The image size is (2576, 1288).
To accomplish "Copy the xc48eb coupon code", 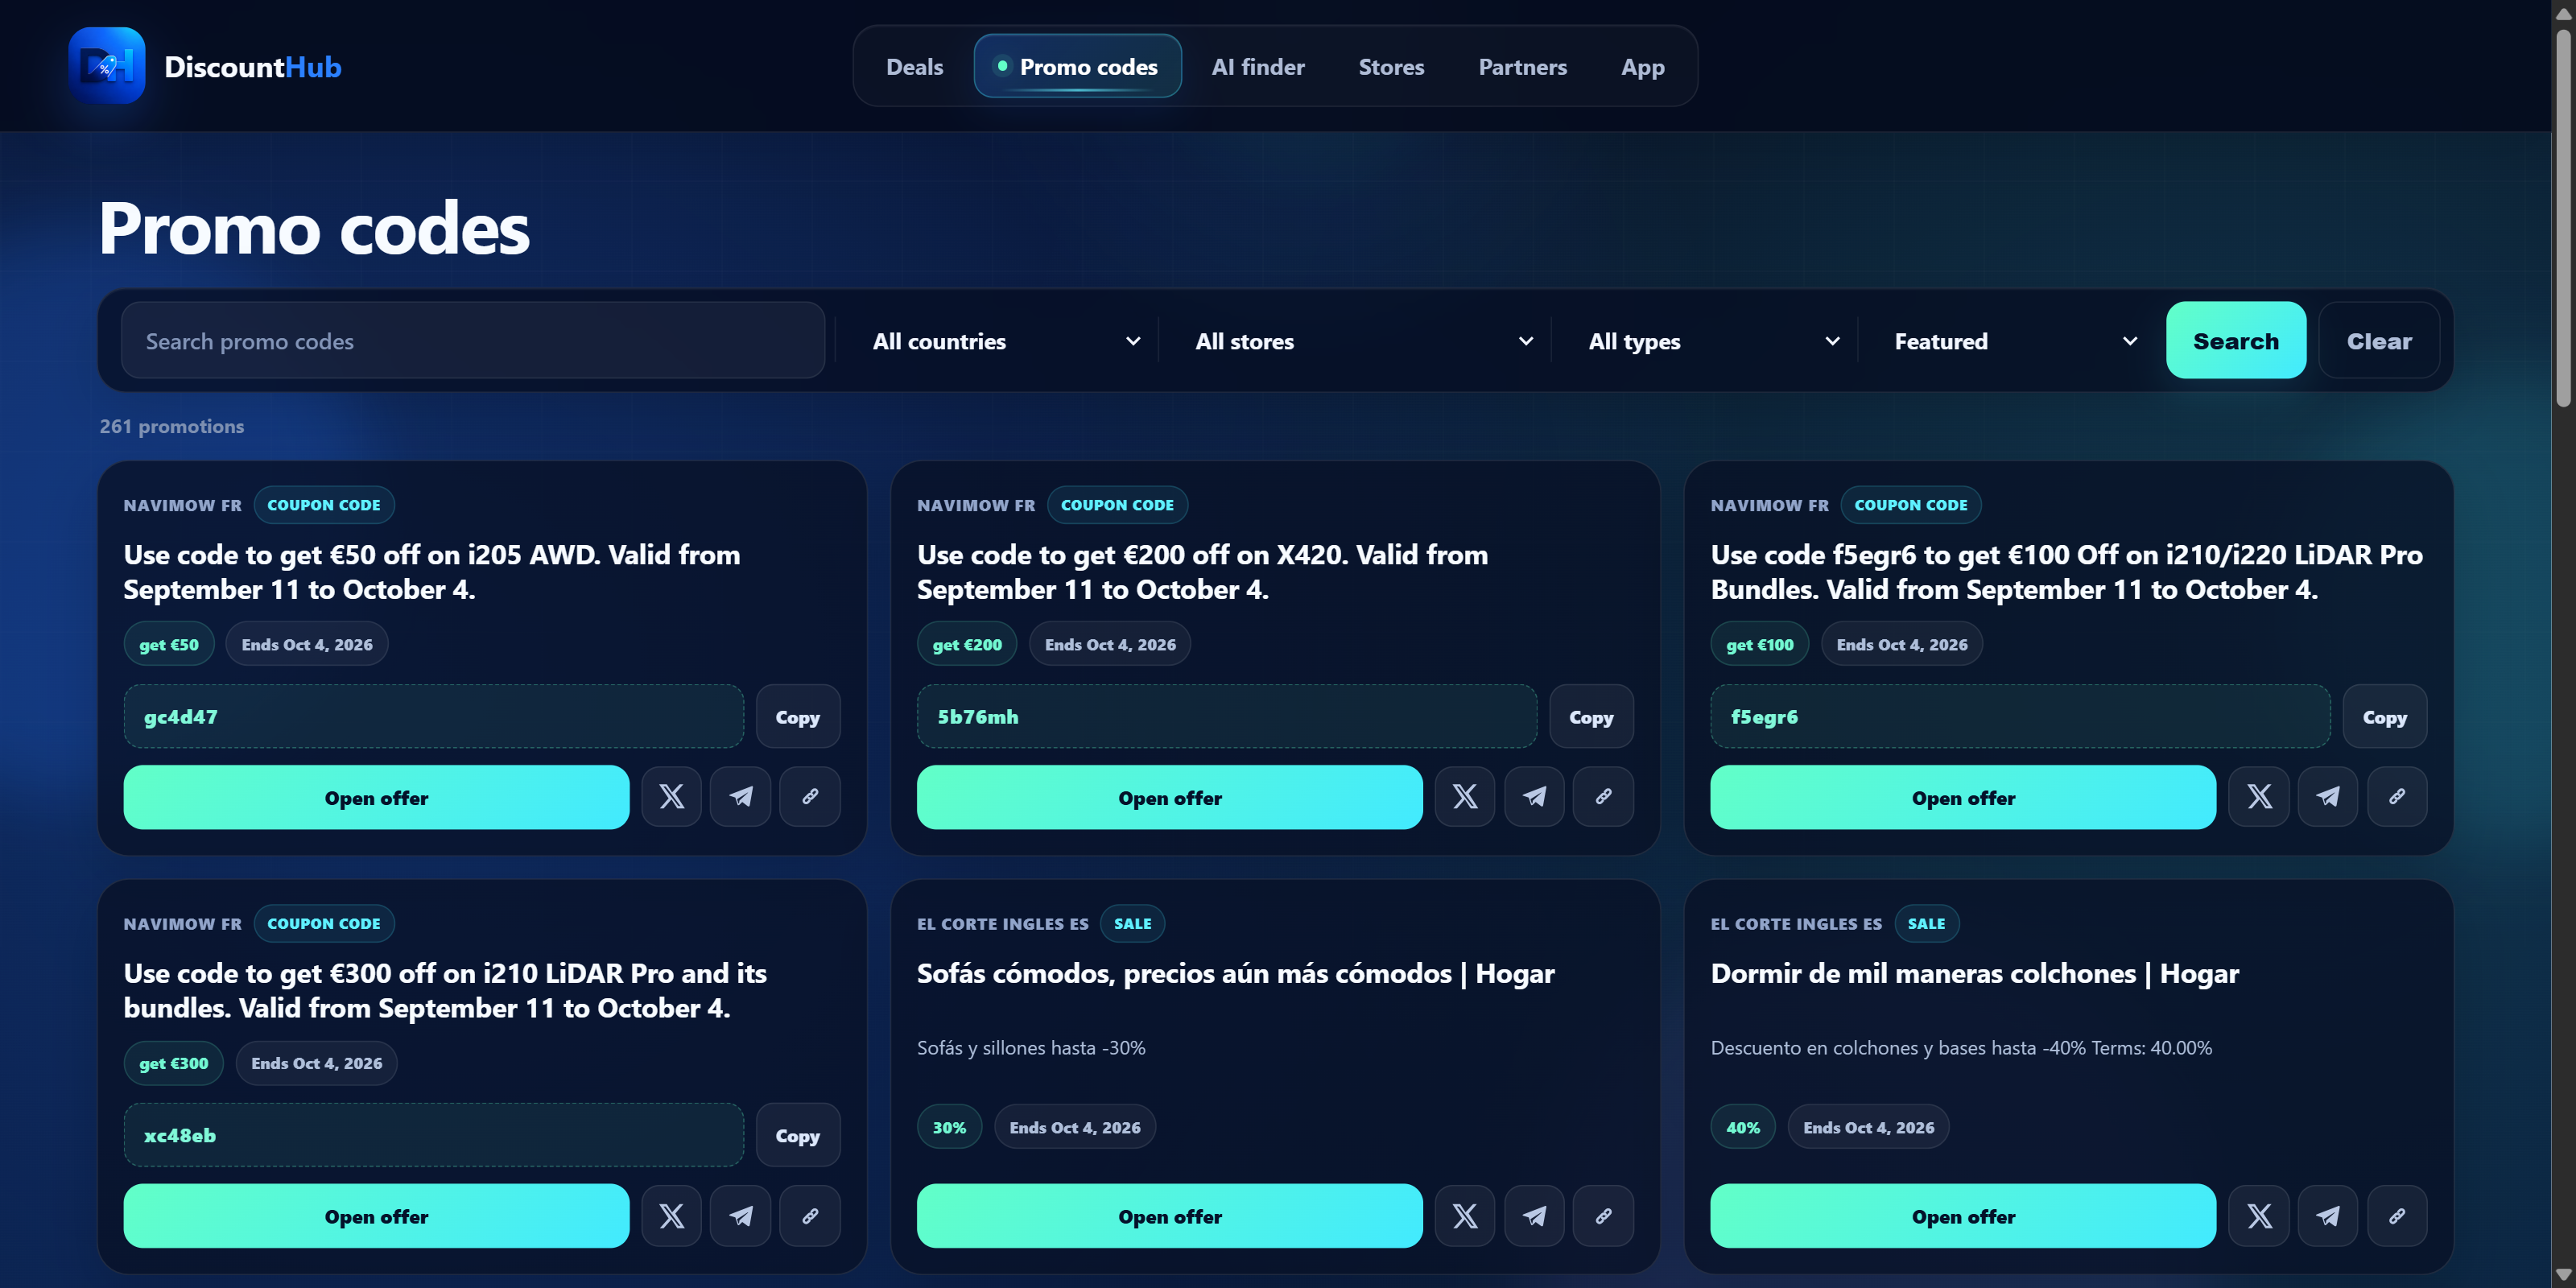I will tap(797, 1135).
